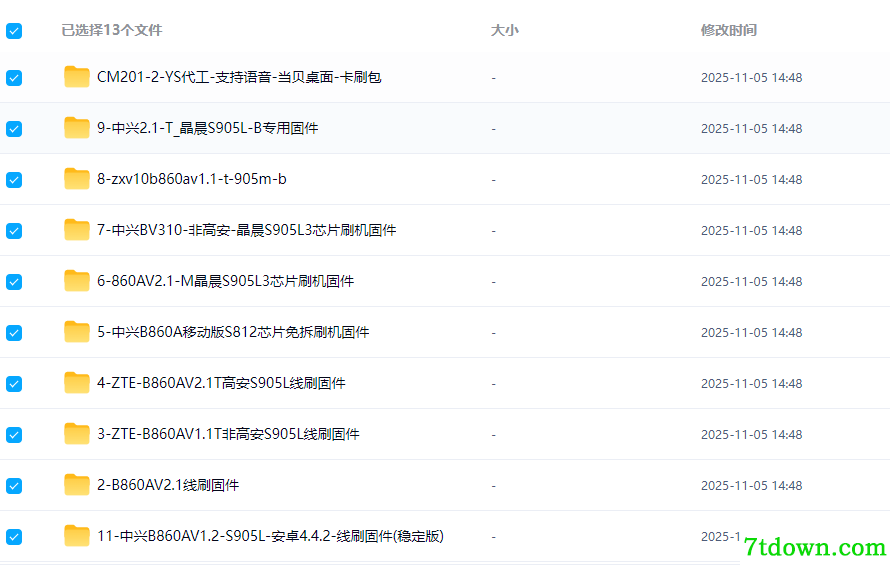Open 4-ZTE-B860AV2.1T高安S905L线刷固件 folder name
The image size is (890, 566).
[x=221, y=383]
